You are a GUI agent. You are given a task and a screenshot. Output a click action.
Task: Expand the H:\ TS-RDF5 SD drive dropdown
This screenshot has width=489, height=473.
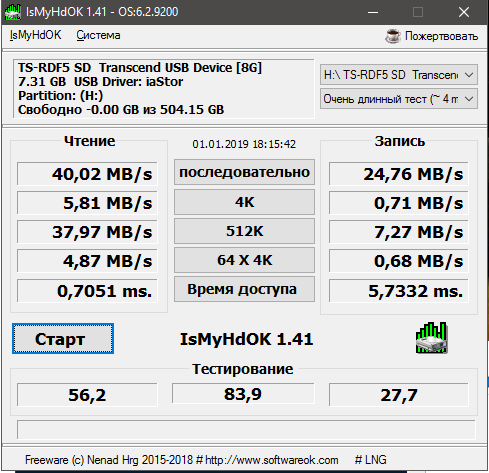click(399, 75)
